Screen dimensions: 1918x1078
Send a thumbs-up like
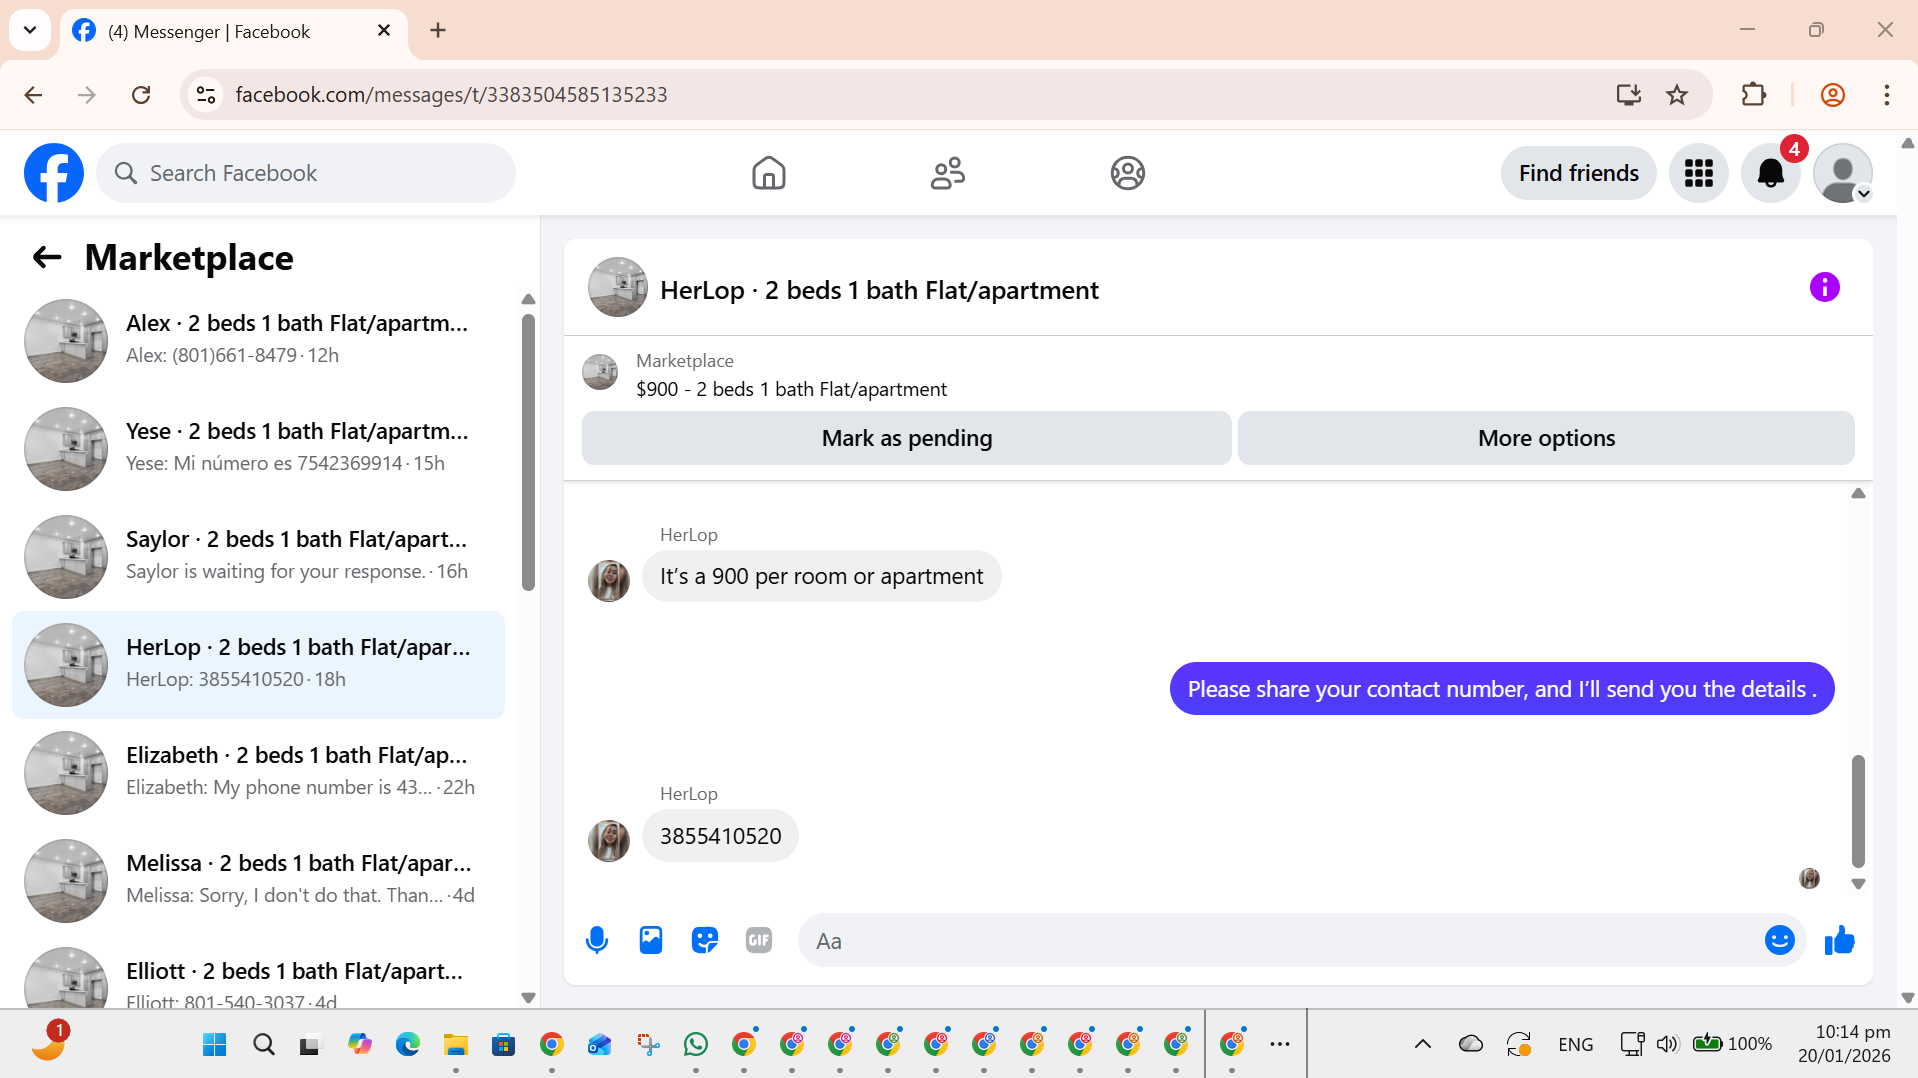[1839, 940]
